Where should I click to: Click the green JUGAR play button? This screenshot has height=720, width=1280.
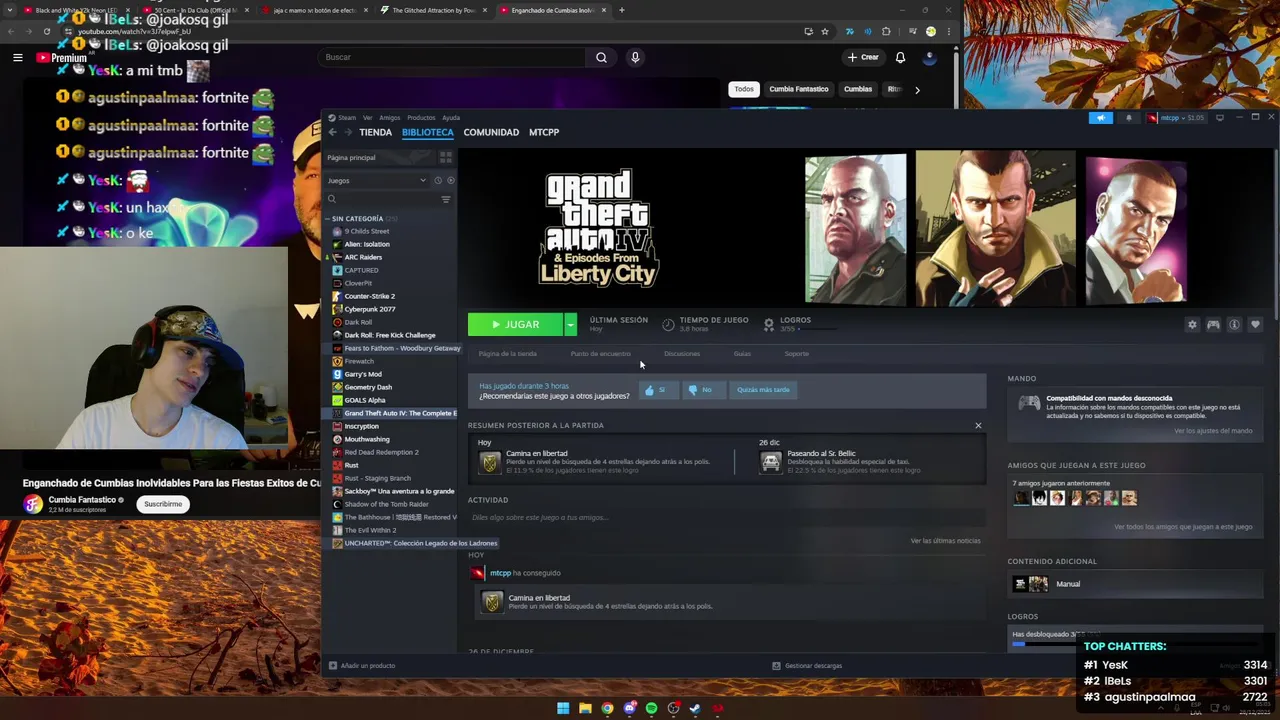pos(515,324)
